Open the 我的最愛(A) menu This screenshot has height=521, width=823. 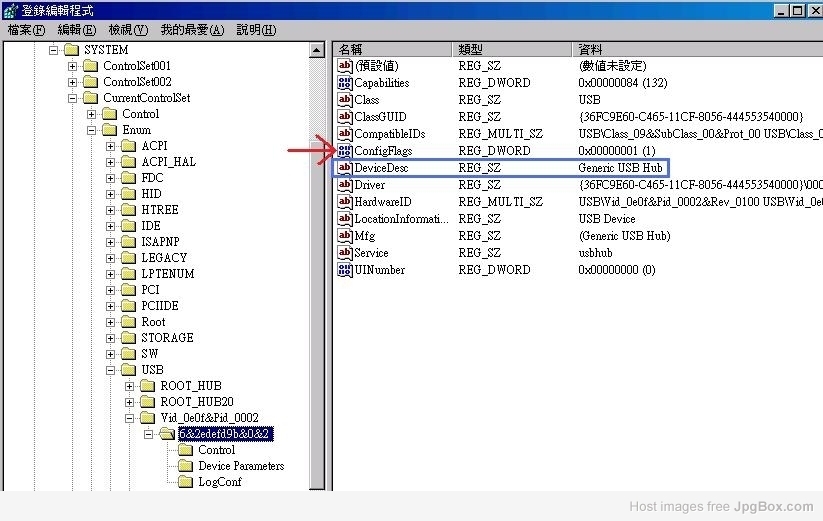tap(192, 30)
